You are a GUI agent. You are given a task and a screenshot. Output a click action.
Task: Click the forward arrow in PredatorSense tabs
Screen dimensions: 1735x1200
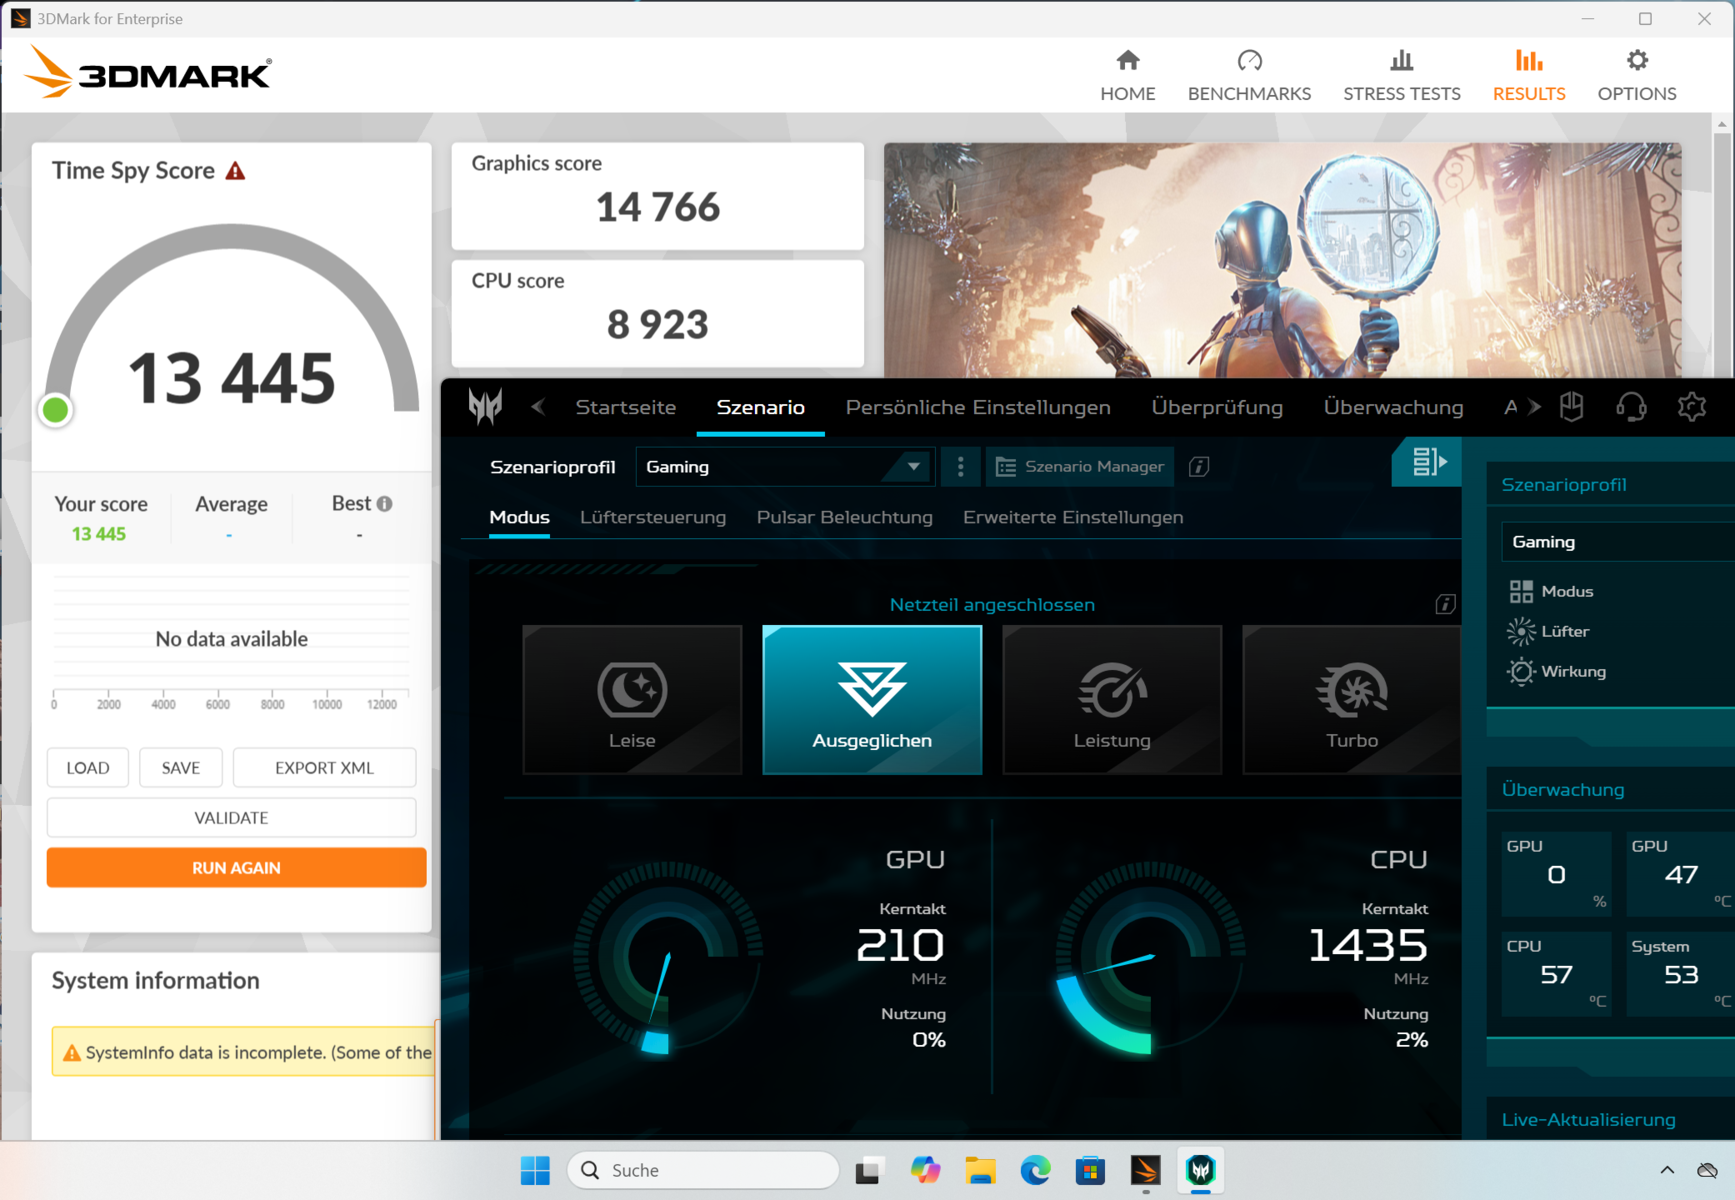(1534, 407)
